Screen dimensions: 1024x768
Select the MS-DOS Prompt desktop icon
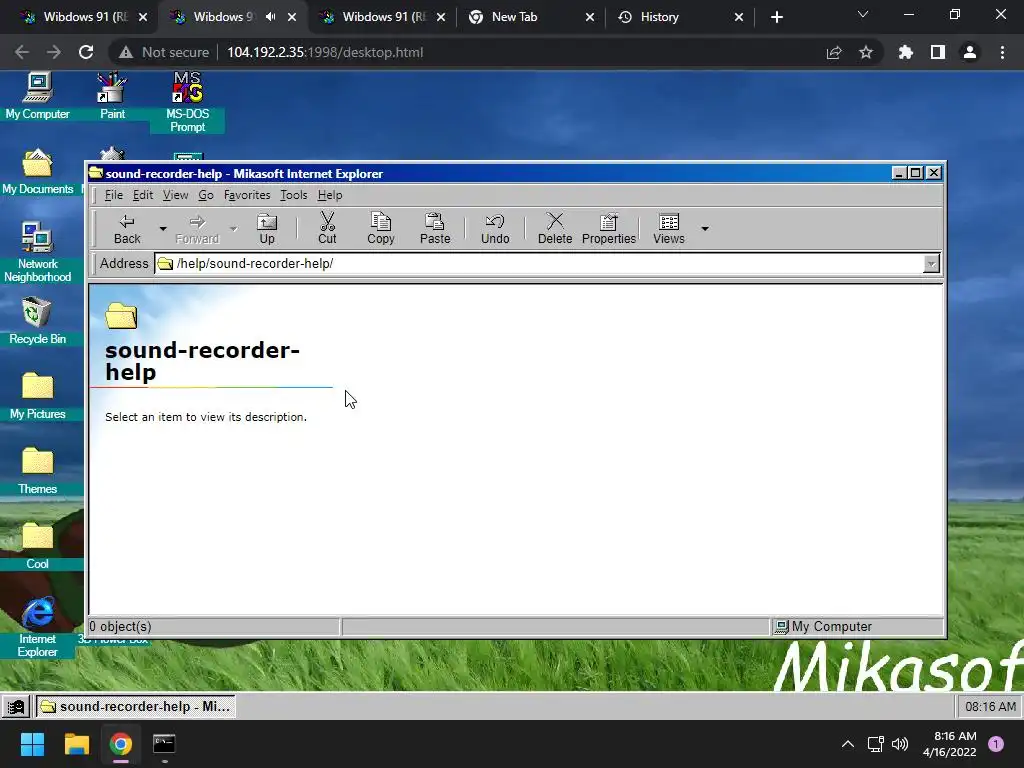[x=187, y=103]
